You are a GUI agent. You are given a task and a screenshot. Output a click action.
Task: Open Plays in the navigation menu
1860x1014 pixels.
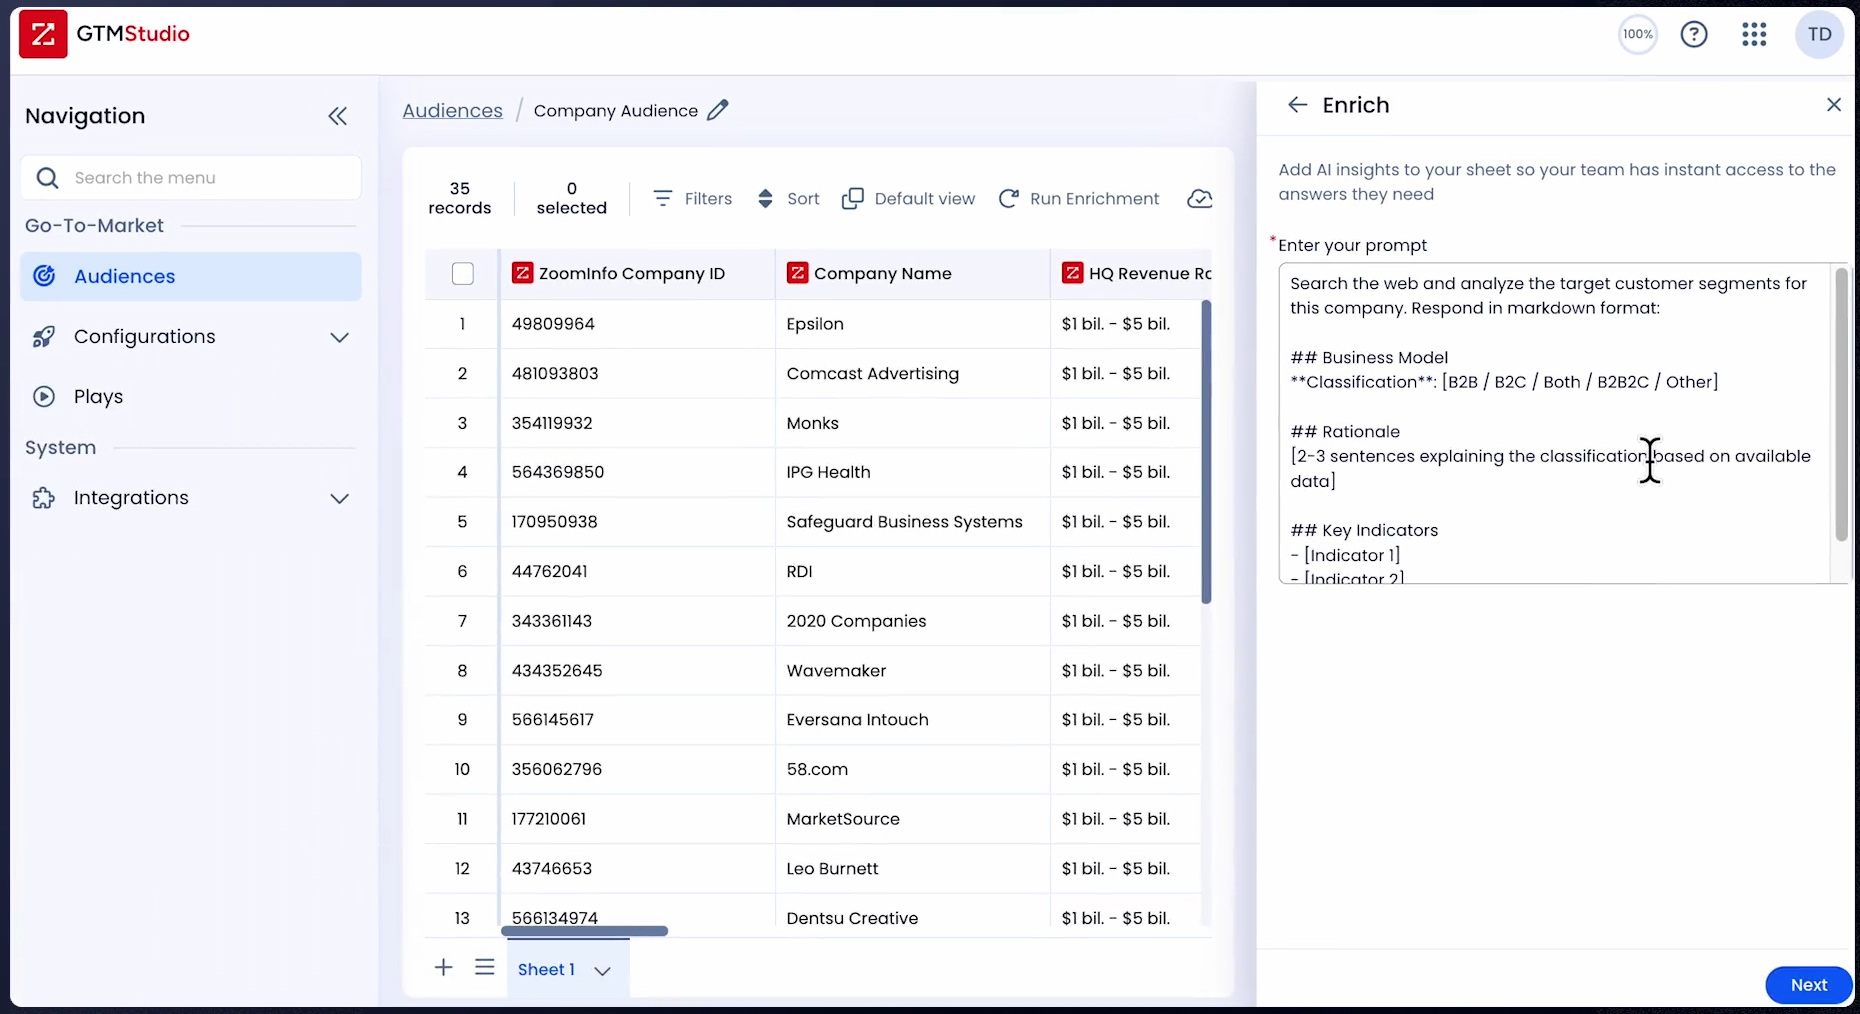(191, 397)
